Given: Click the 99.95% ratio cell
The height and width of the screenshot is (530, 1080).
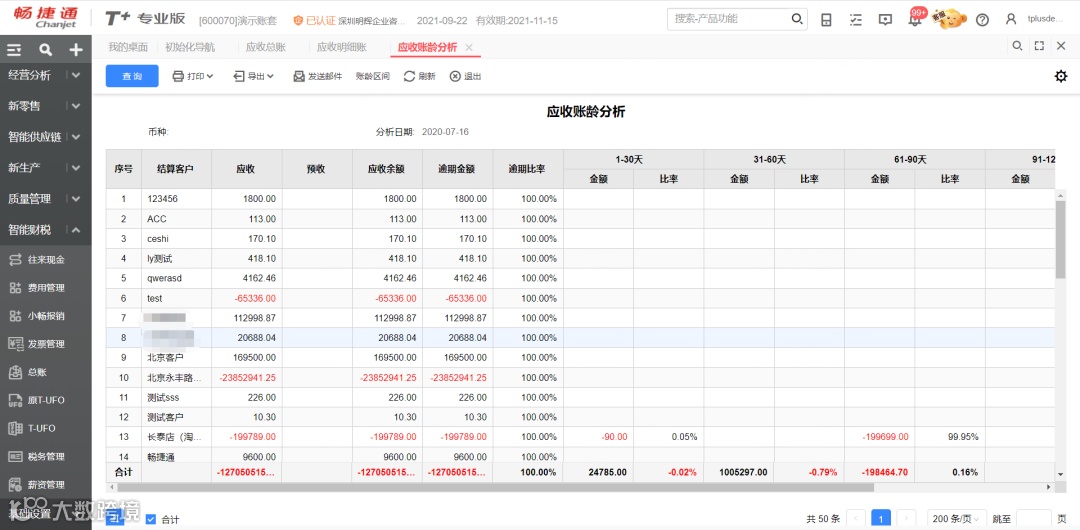Looking at the screenshot, I should [x=949, y=437].
